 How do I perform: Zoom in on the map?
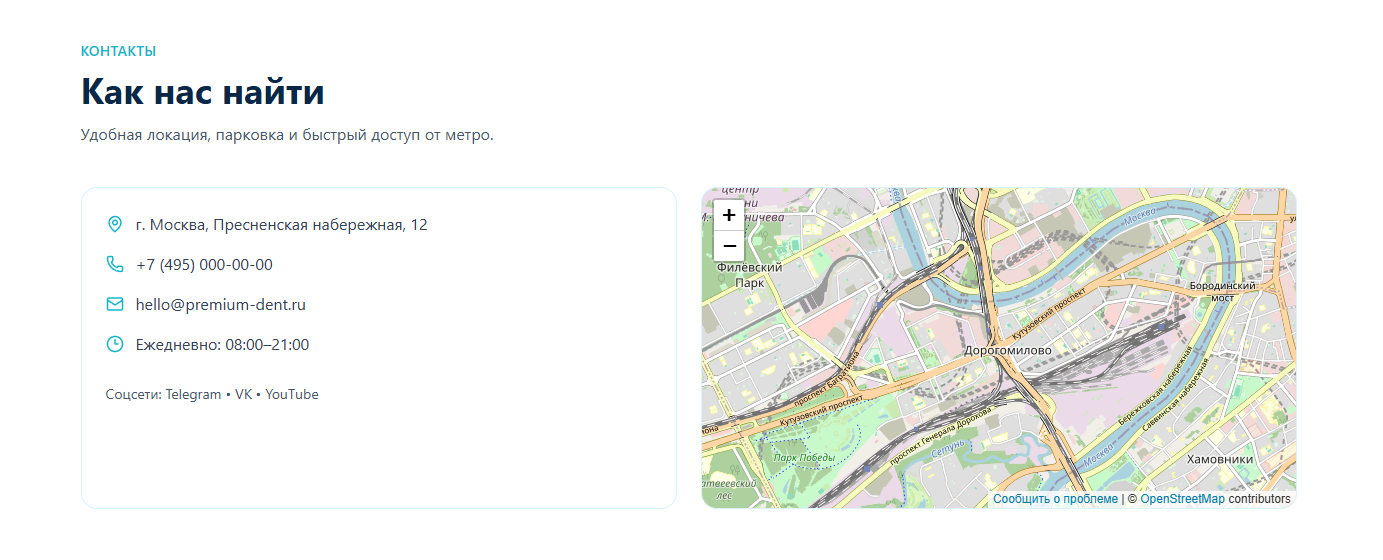pos(729,215)
